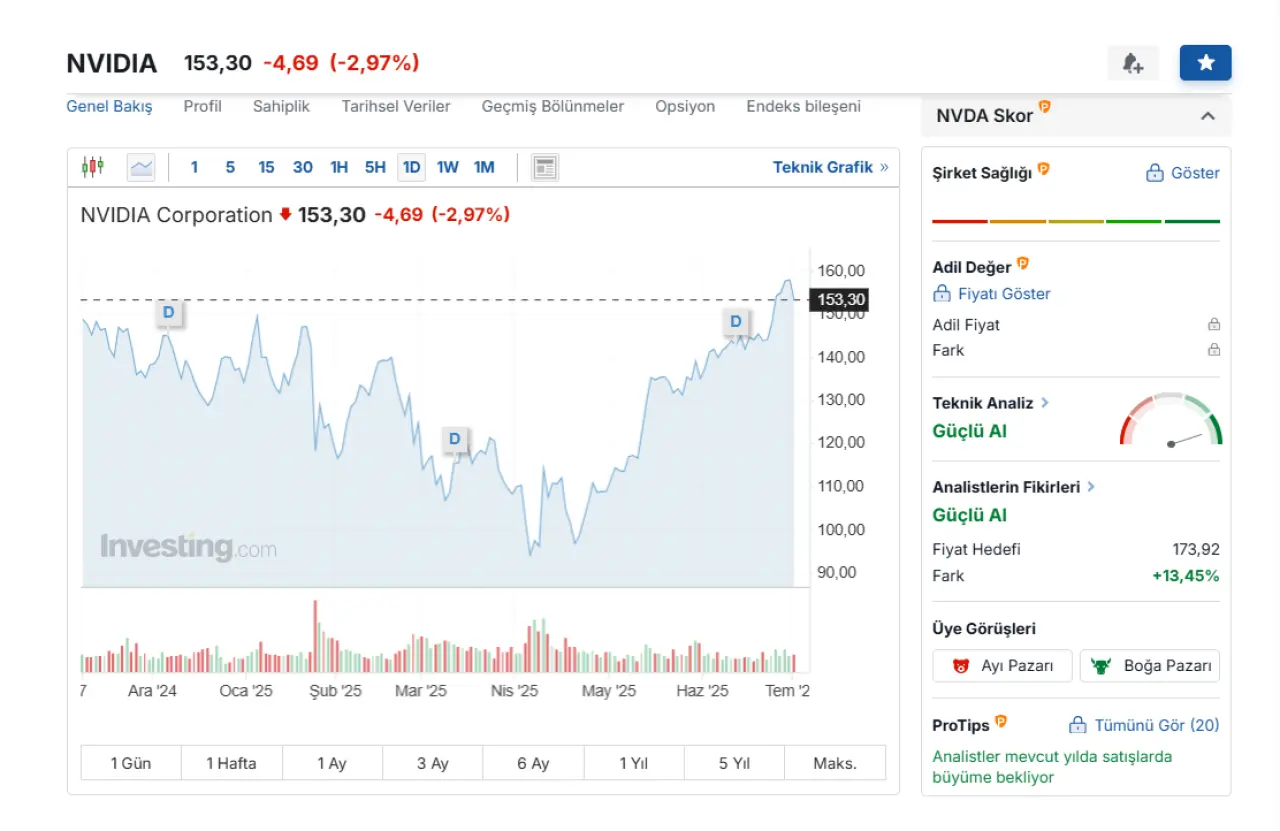The image size is (1280, 831).
Task: Expand Analistlerin Fikirleri section arrow
Action: click(x=1091, y=487)
